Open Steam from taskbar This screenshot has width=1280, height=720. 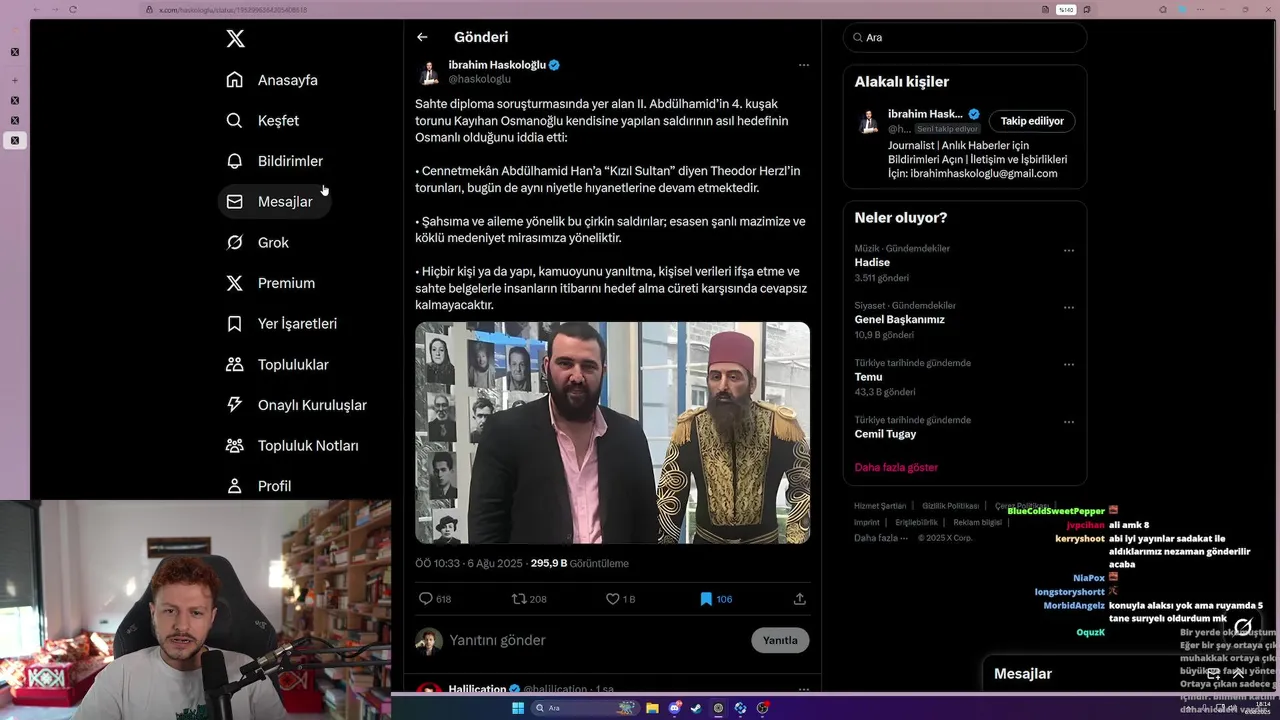(x=696, y=708)
